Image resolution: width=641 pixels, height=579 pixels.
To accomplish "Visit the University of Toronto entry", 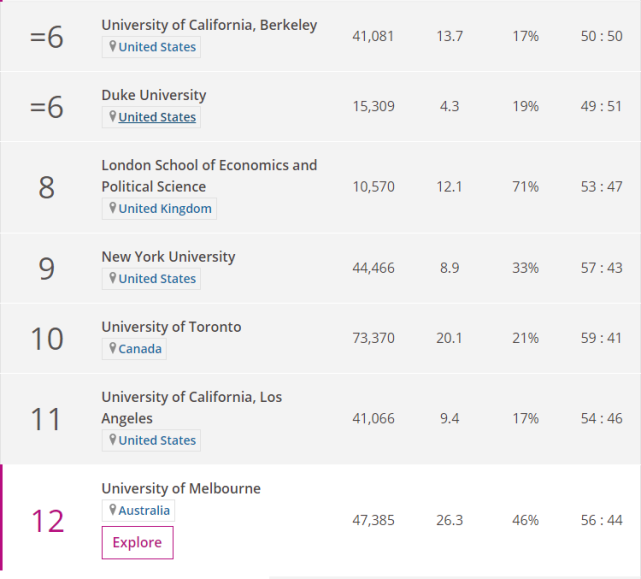I will [x=171, y=327].
